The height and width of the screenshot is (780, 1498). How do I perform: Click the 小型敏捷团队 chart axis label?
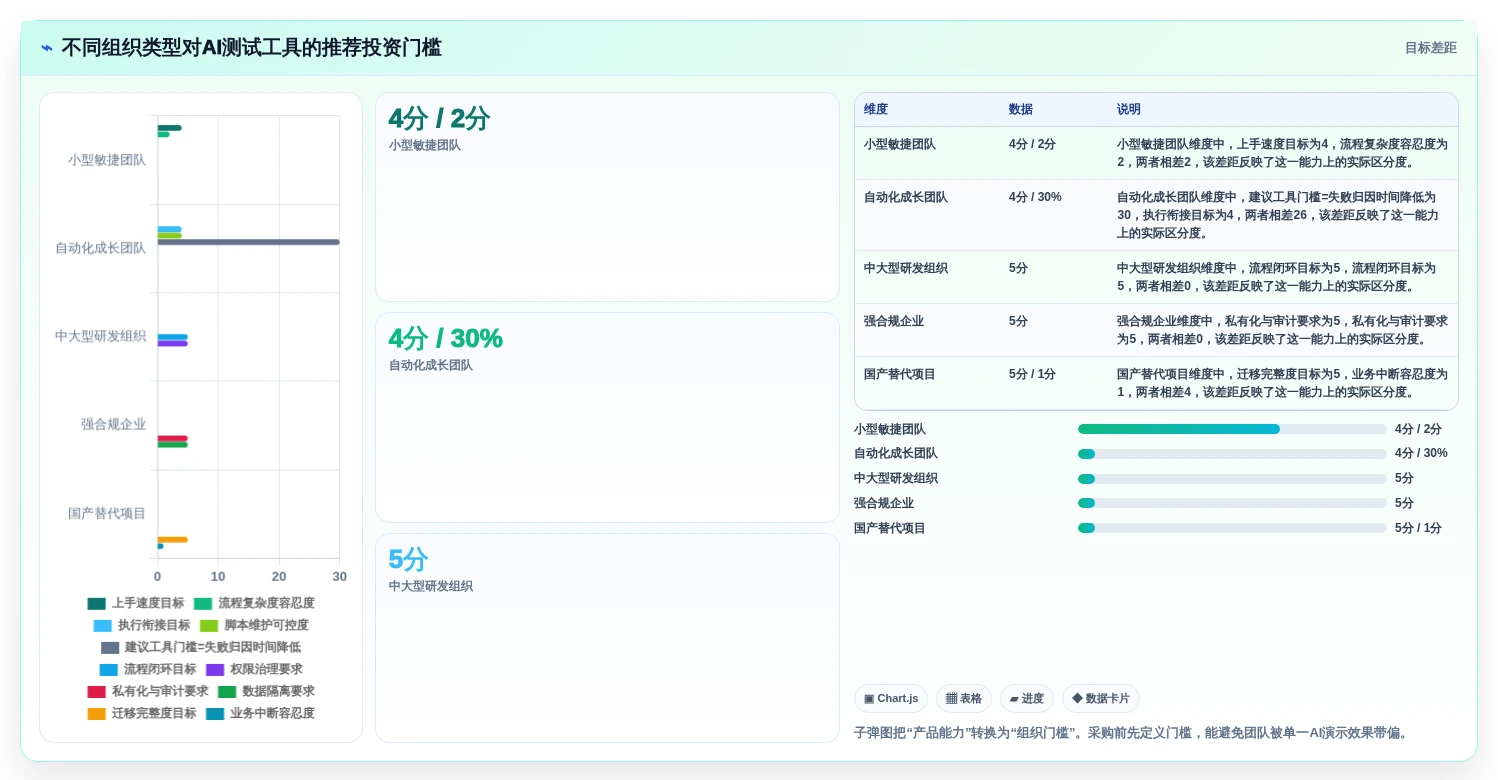[x=107, y=159]
